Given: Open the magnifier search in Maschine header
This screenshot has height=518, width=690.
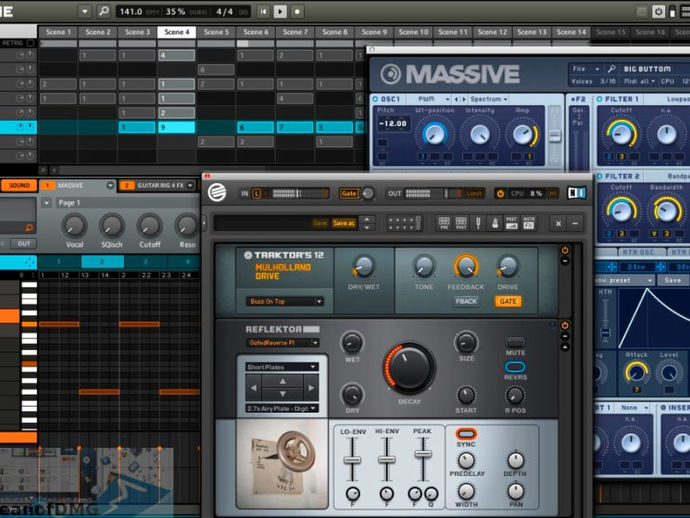Looking at the screenshot, I should point(103,11).
